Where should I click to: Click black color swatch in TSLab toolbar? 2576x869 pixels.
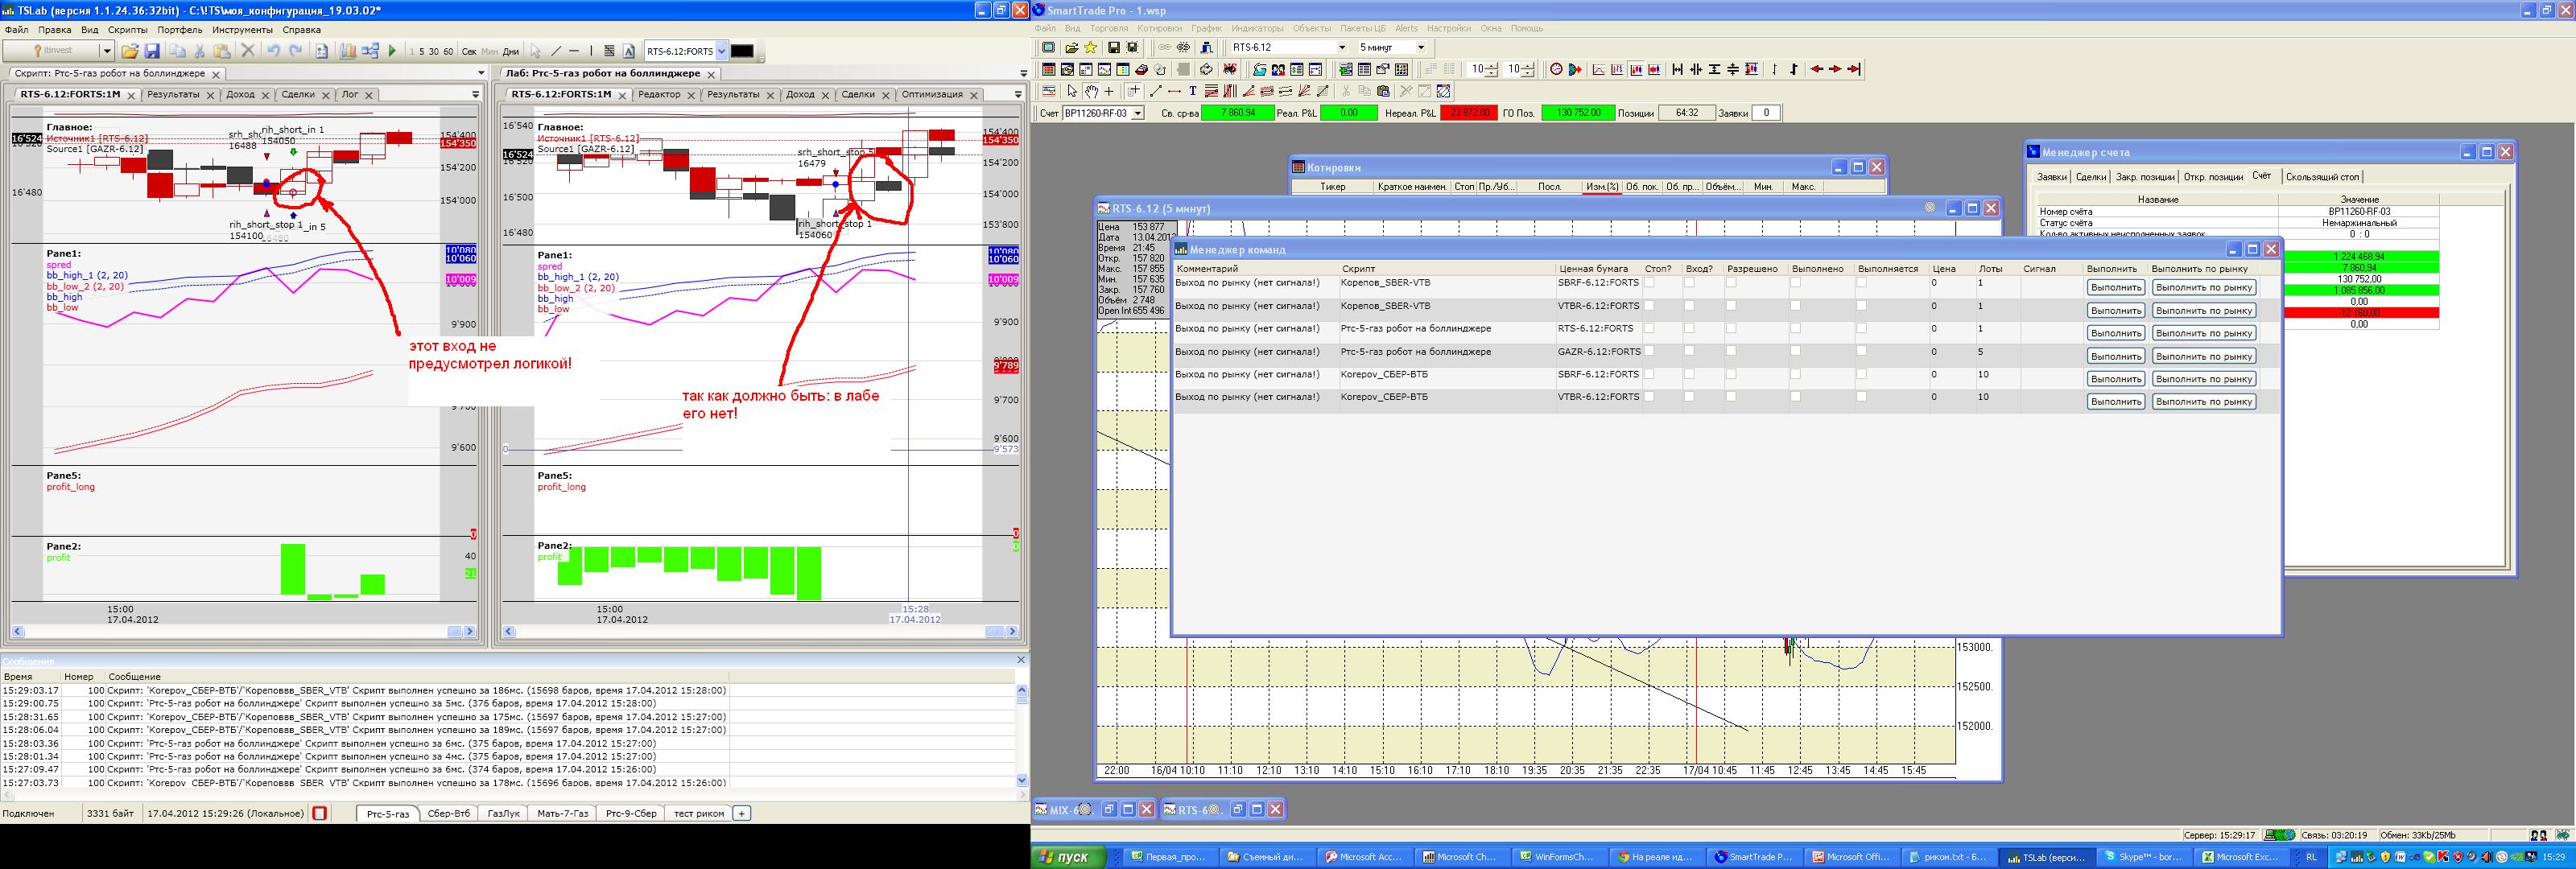pyautogui.click(x=742, y=51)
